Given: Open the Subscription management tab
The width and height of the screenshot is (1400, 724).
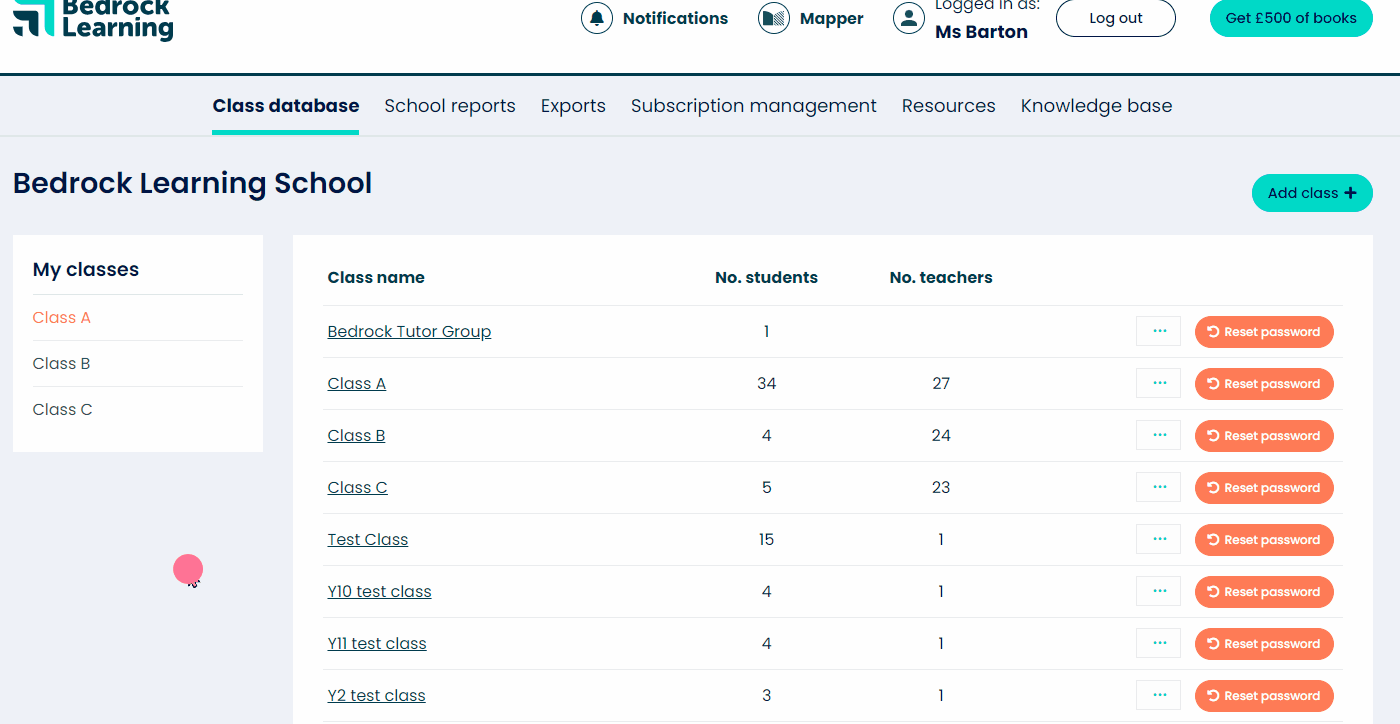Looking at the screenshot, I should (753, 105).
